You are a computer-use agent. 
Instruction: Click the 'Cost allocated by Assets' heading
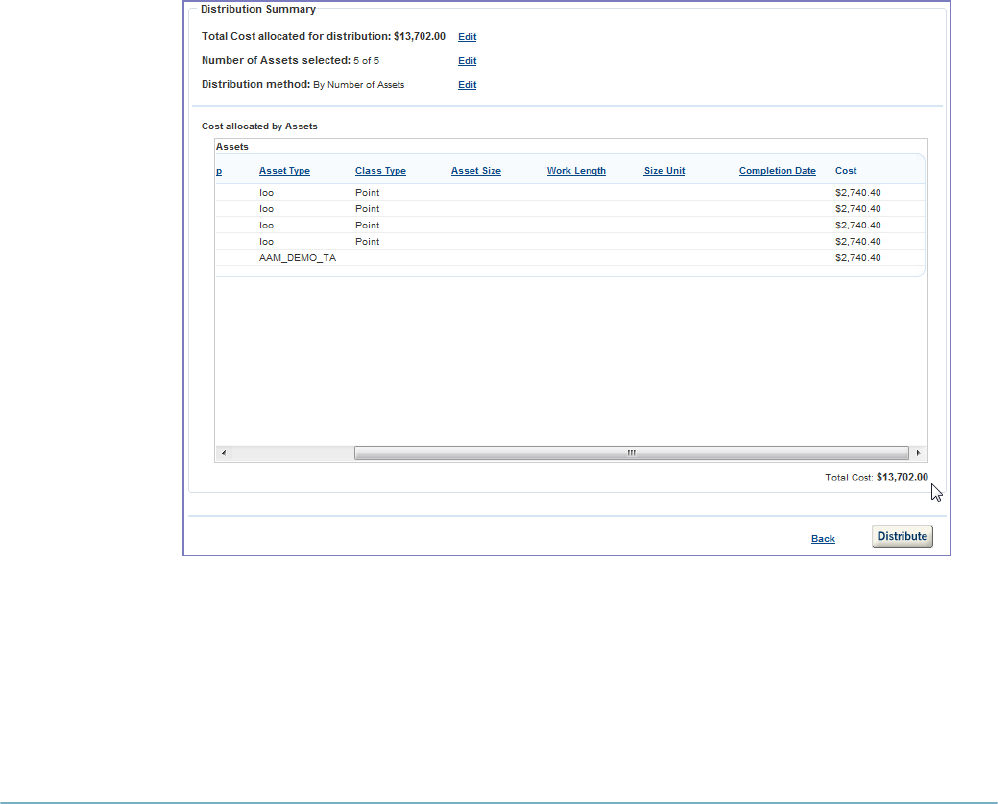pyautogui.click(x=260, y=126)
